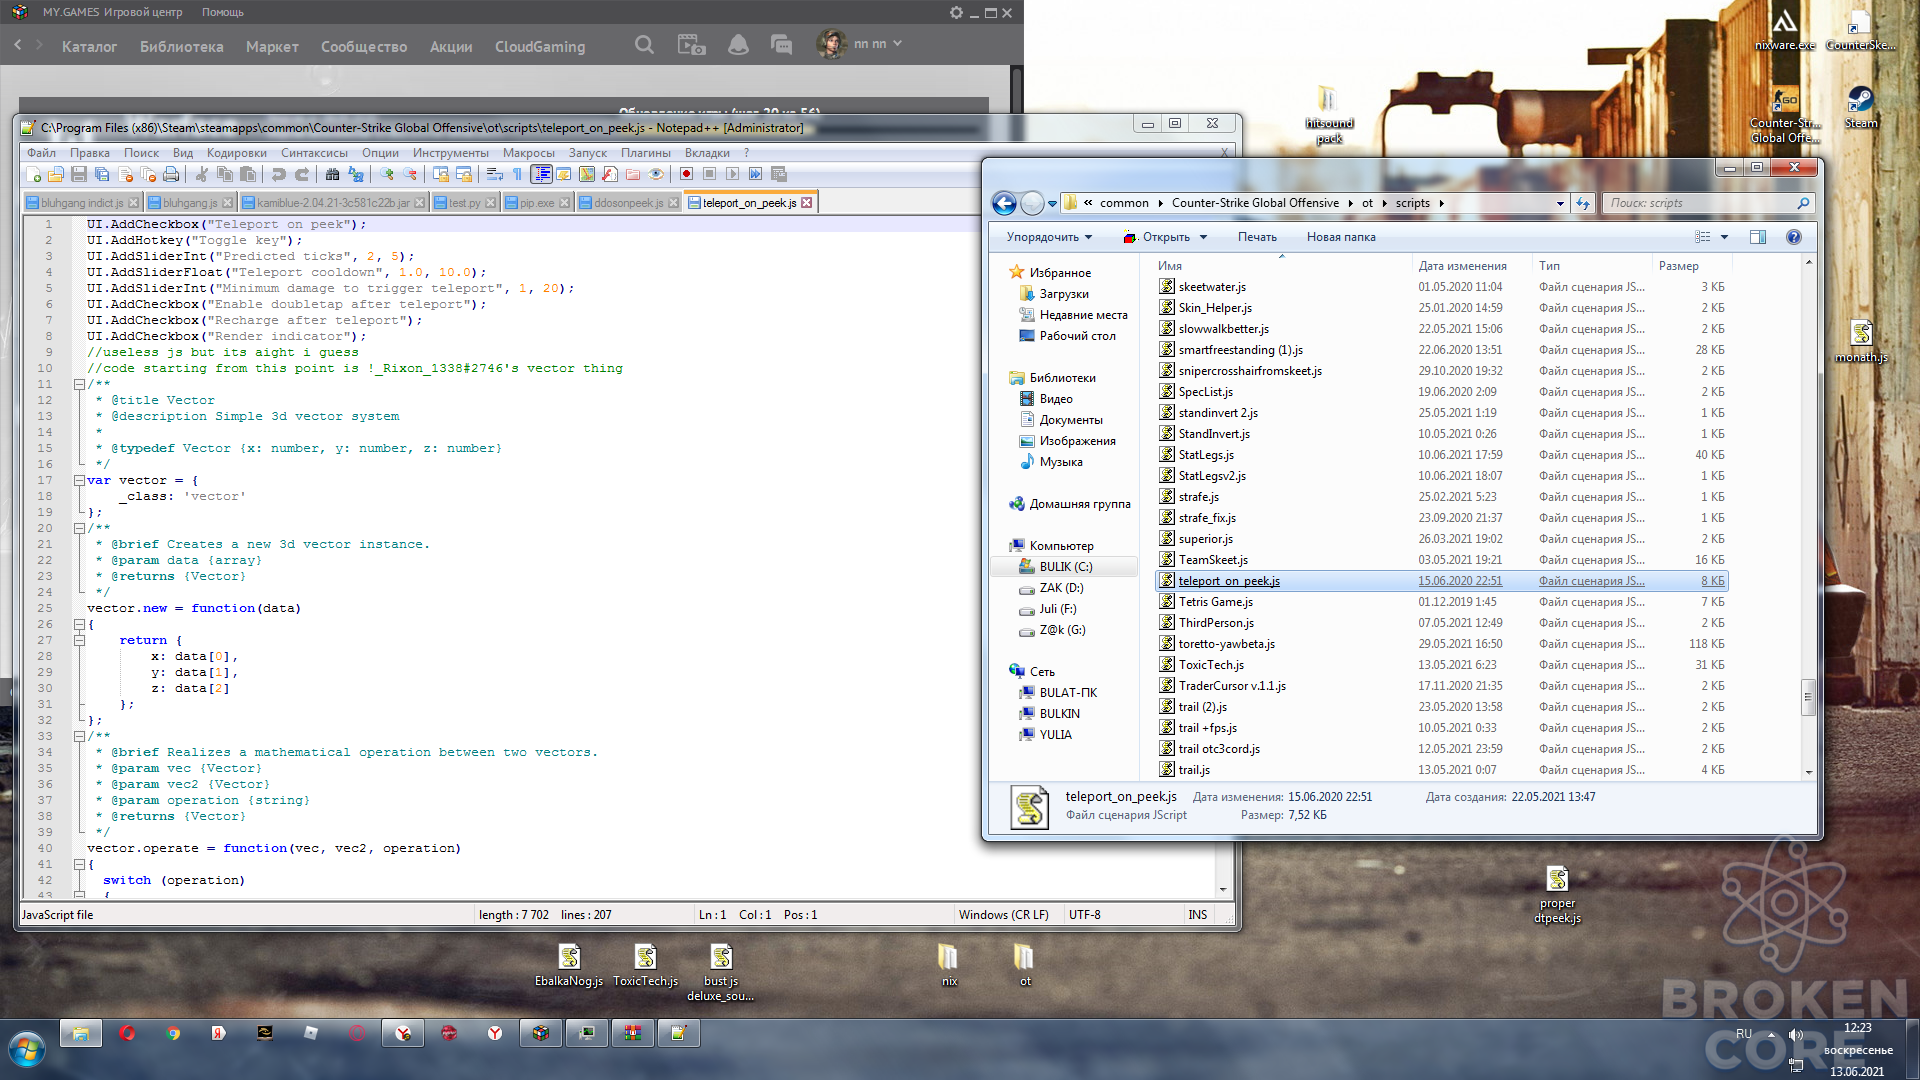Collapse the 'var vector' fold at line 17

coord(79,480)
